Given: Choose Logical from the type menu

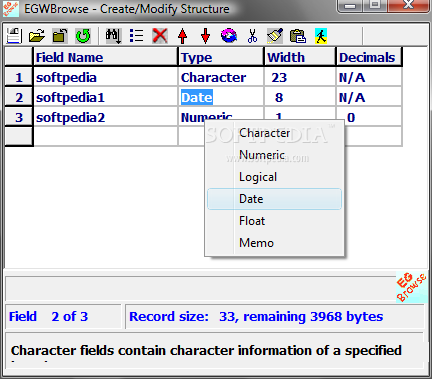Looking at the screenshot, I should pos(274,177).
